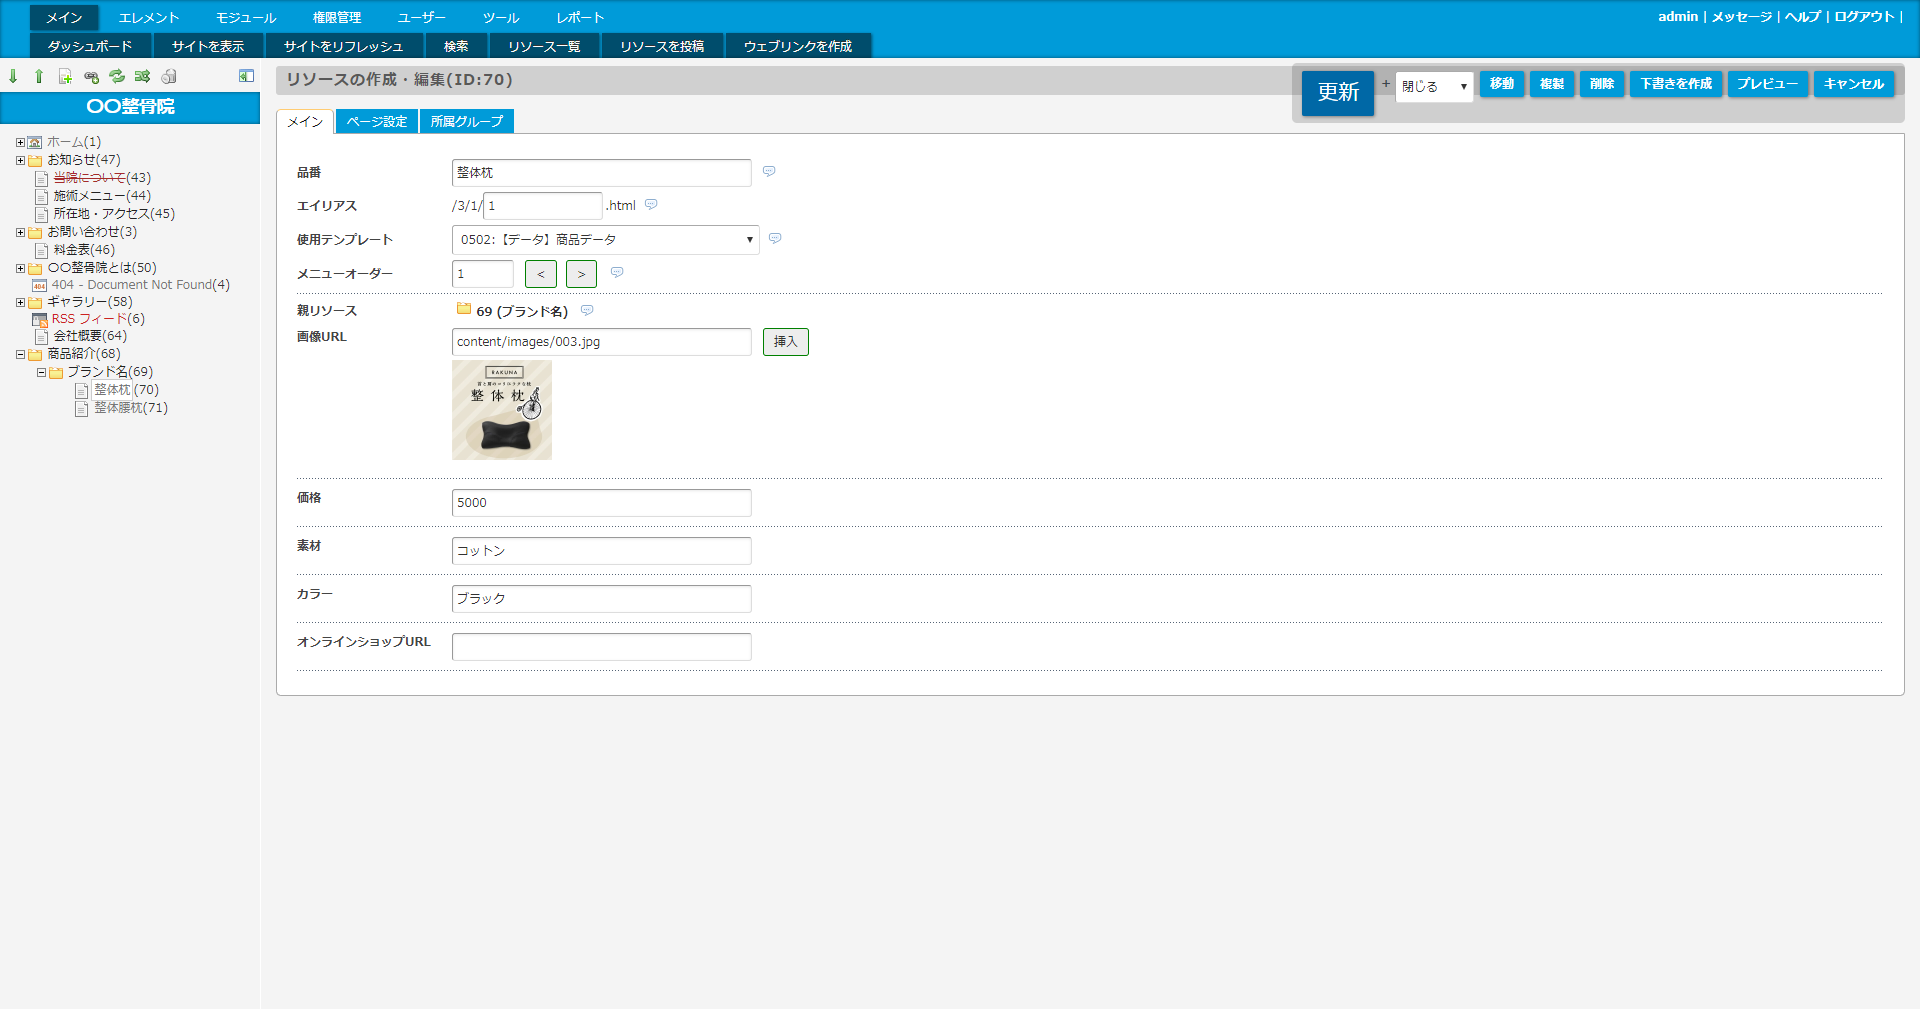Expand the お知らせ(47) tree folder
Screen dimensions: 1920x1009
(20, 160)
